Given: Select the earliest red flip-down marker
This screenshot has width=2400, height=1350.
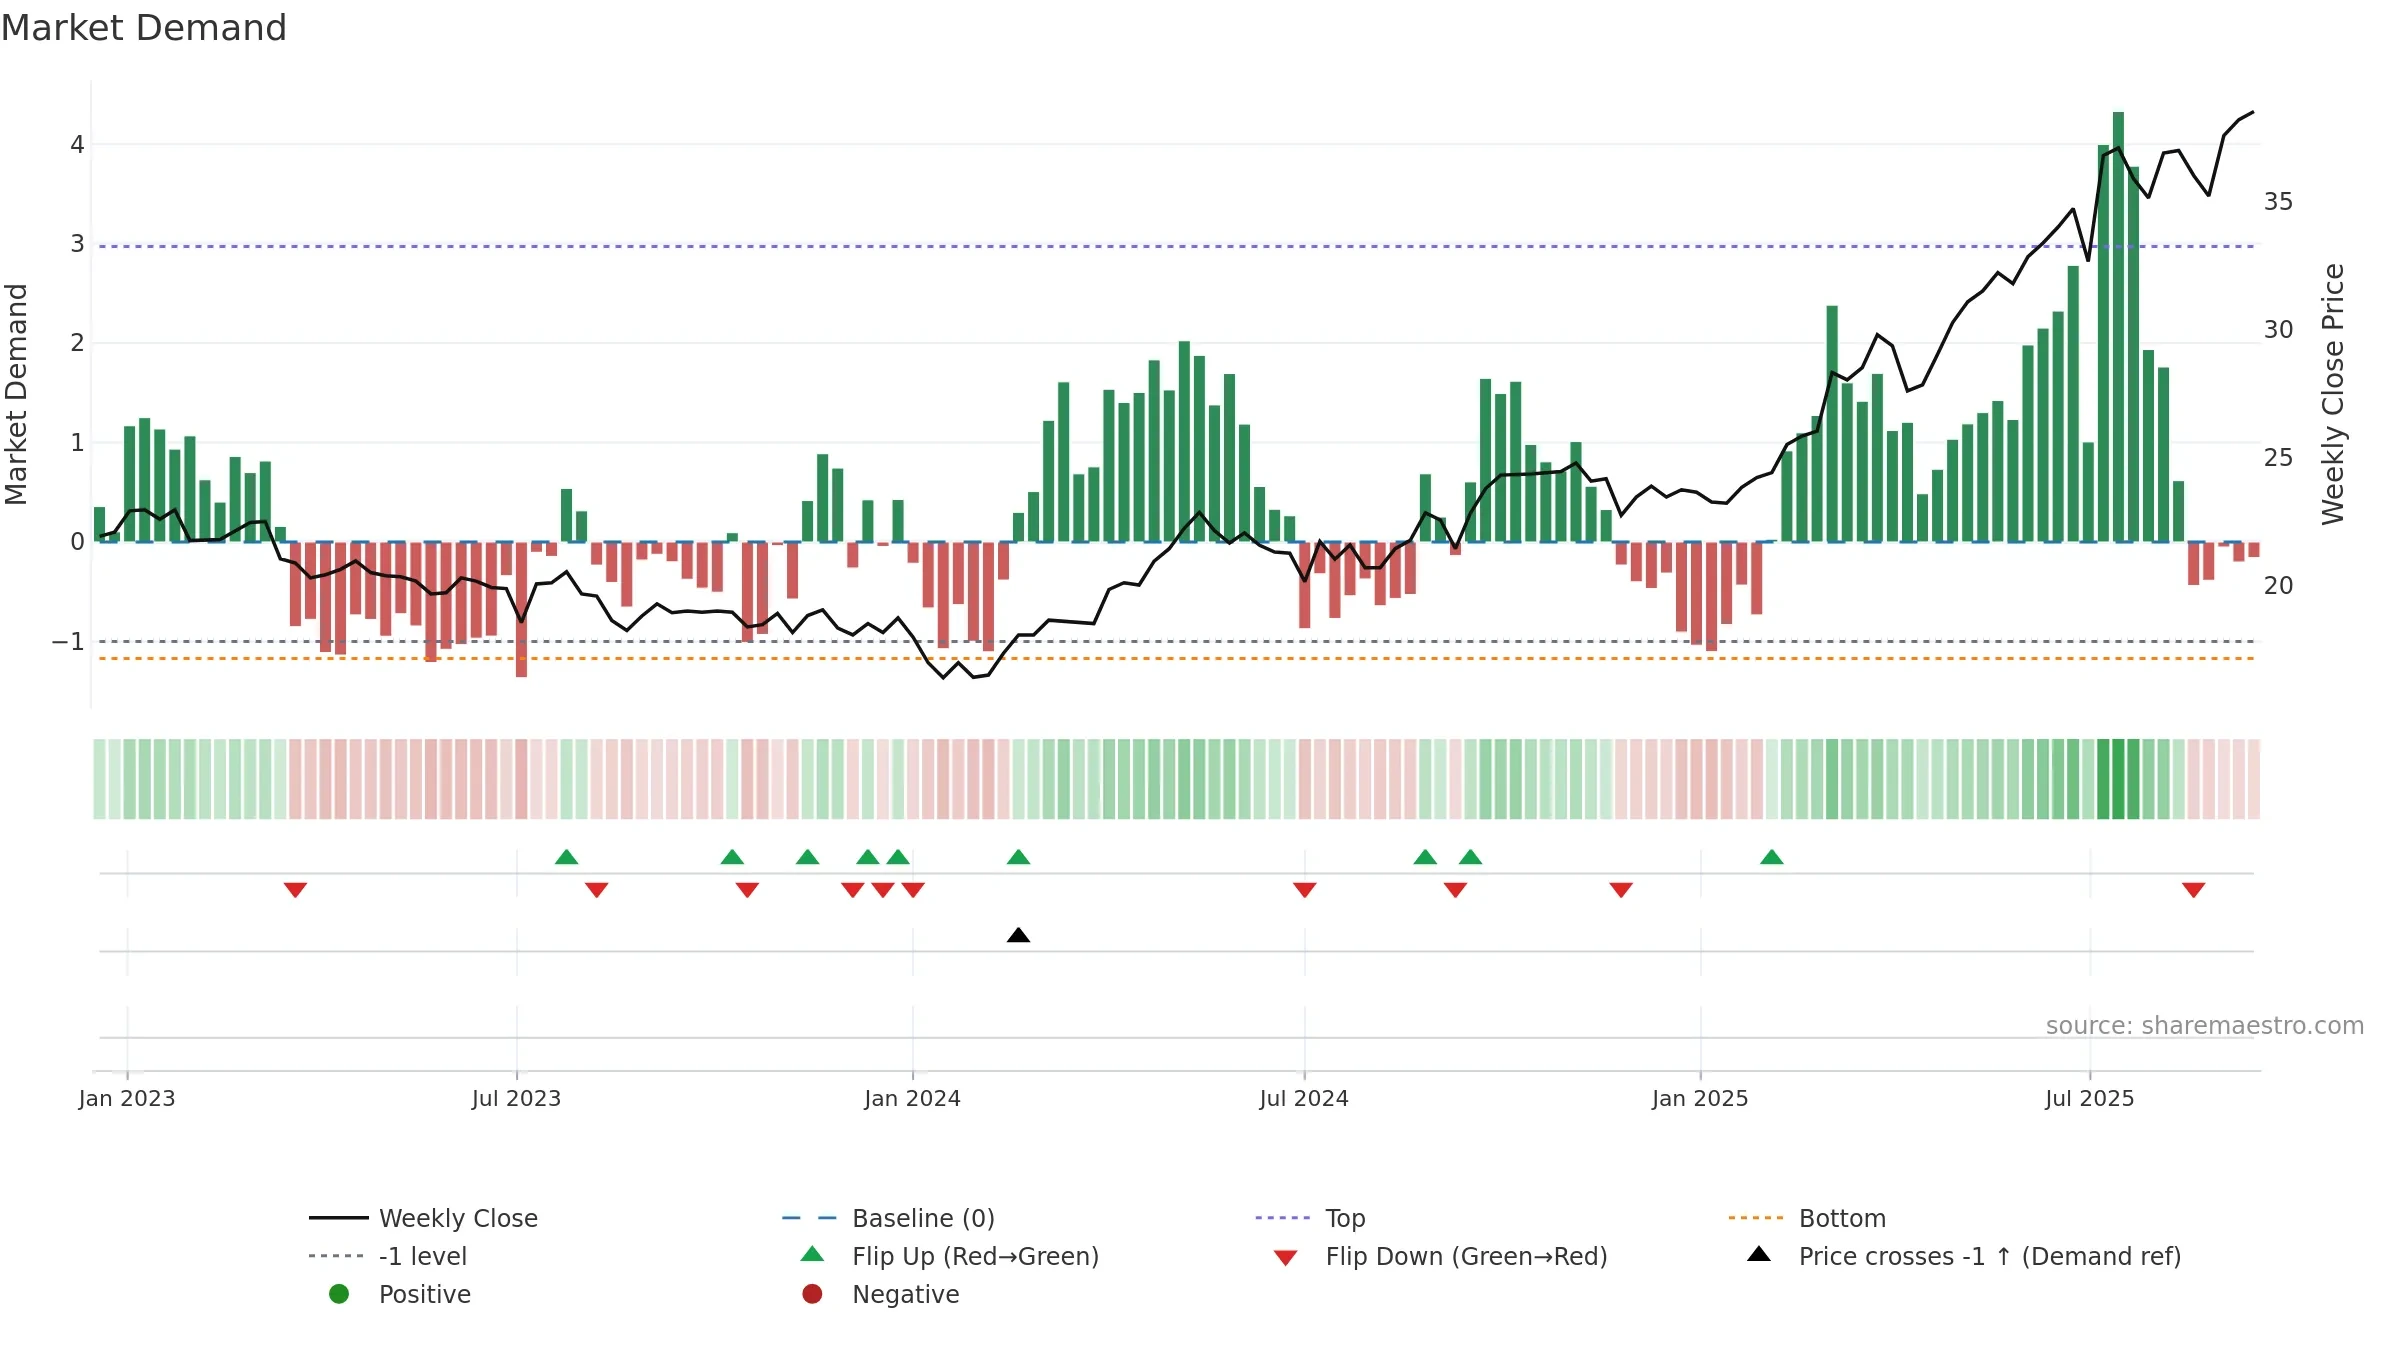Looking at the screenshot, I should coord(295,890).
